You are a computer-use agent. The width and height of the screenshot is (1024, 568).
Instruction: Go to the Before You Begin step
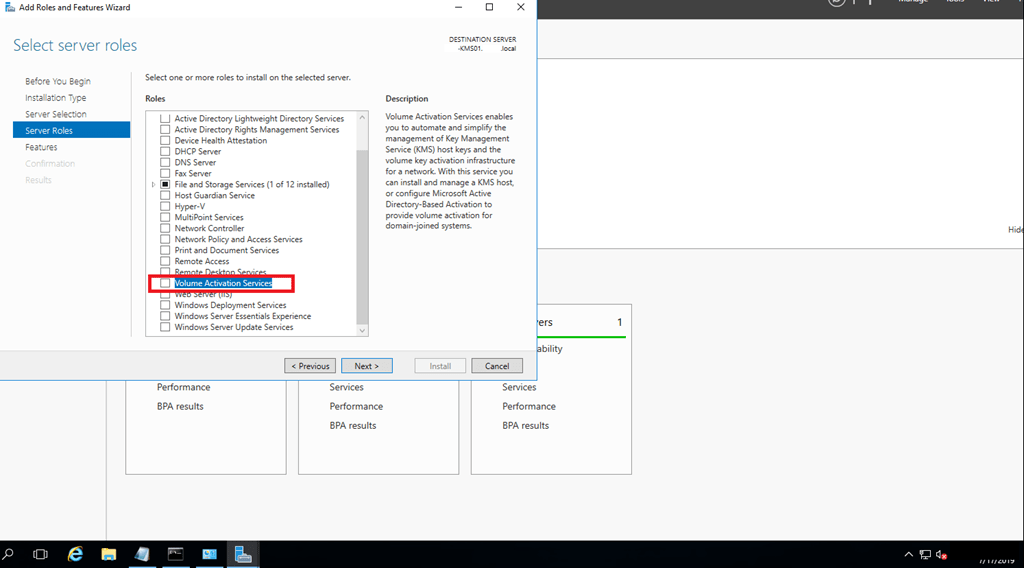[58, 81]
